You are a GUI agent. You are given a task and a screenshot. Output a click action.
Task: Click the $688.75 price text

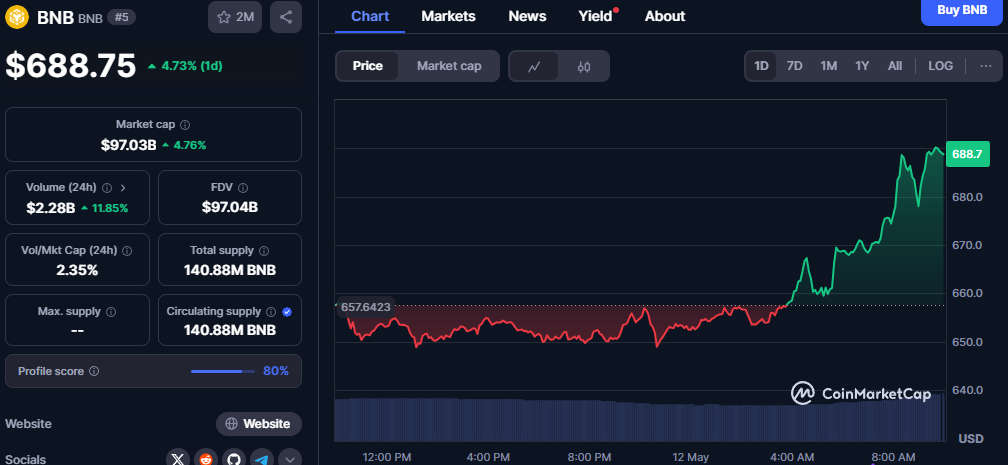click(x=71, y=66)
